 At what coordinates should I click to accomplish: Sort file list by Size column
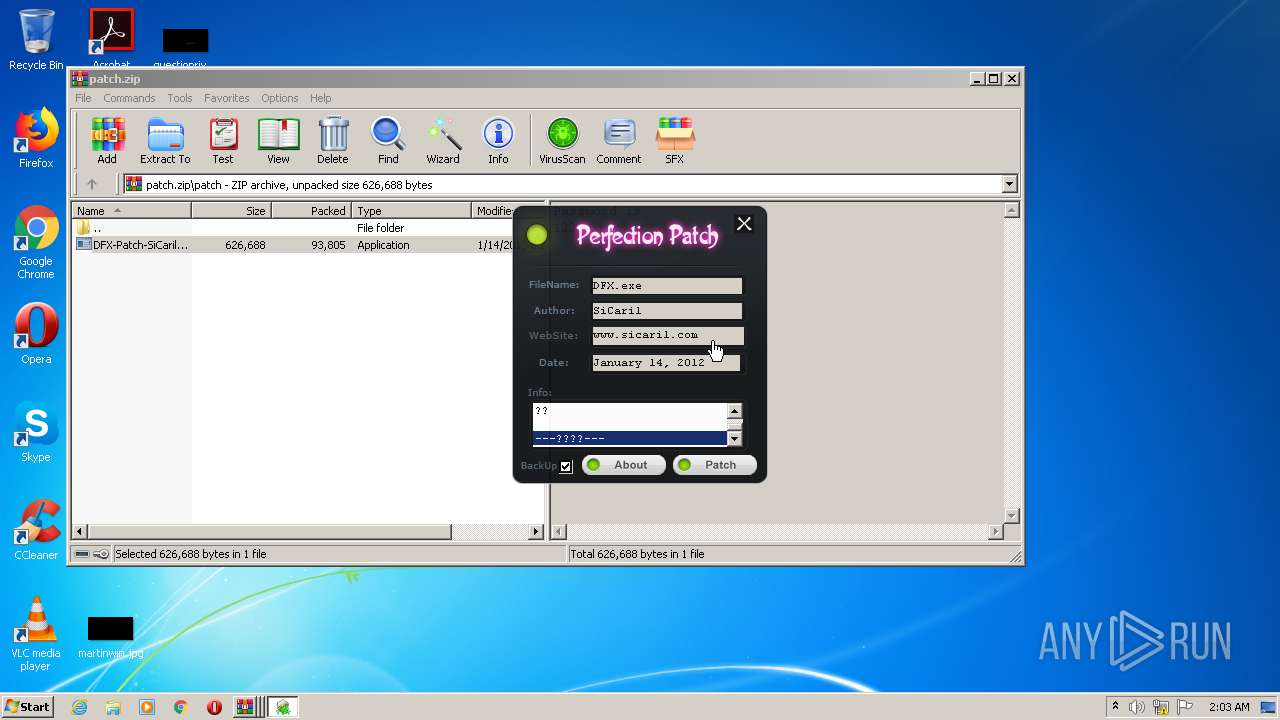tap(232, 211)
